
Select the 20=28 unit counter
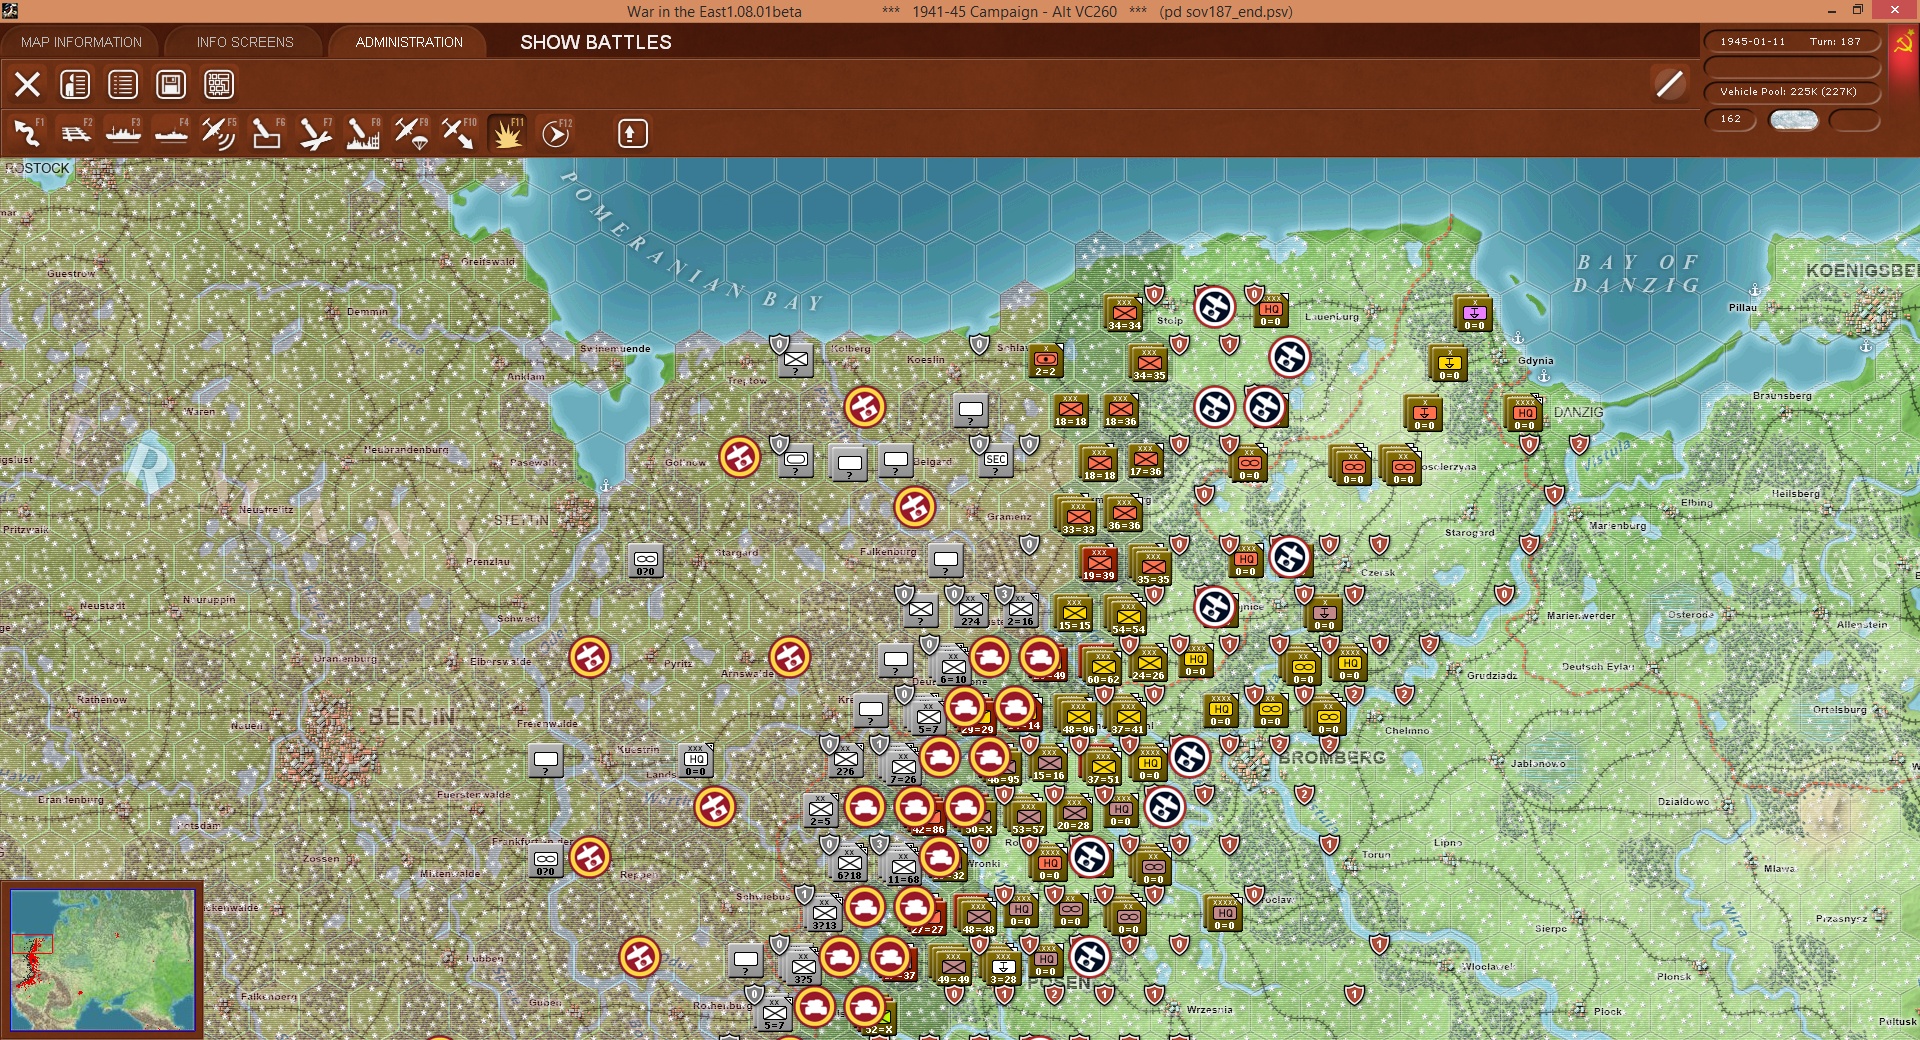pyautogui.click(x=1074, y=814)
